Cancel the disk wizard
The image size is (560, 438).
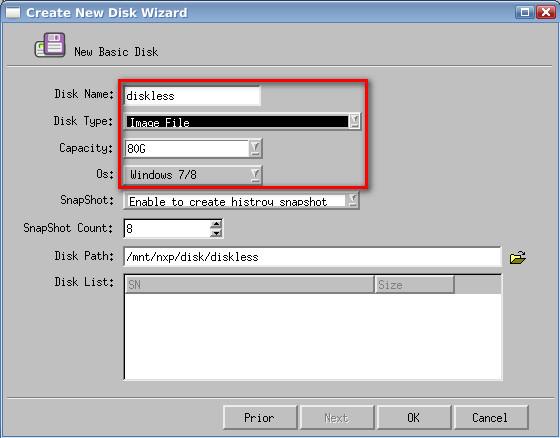pos(490,417)
